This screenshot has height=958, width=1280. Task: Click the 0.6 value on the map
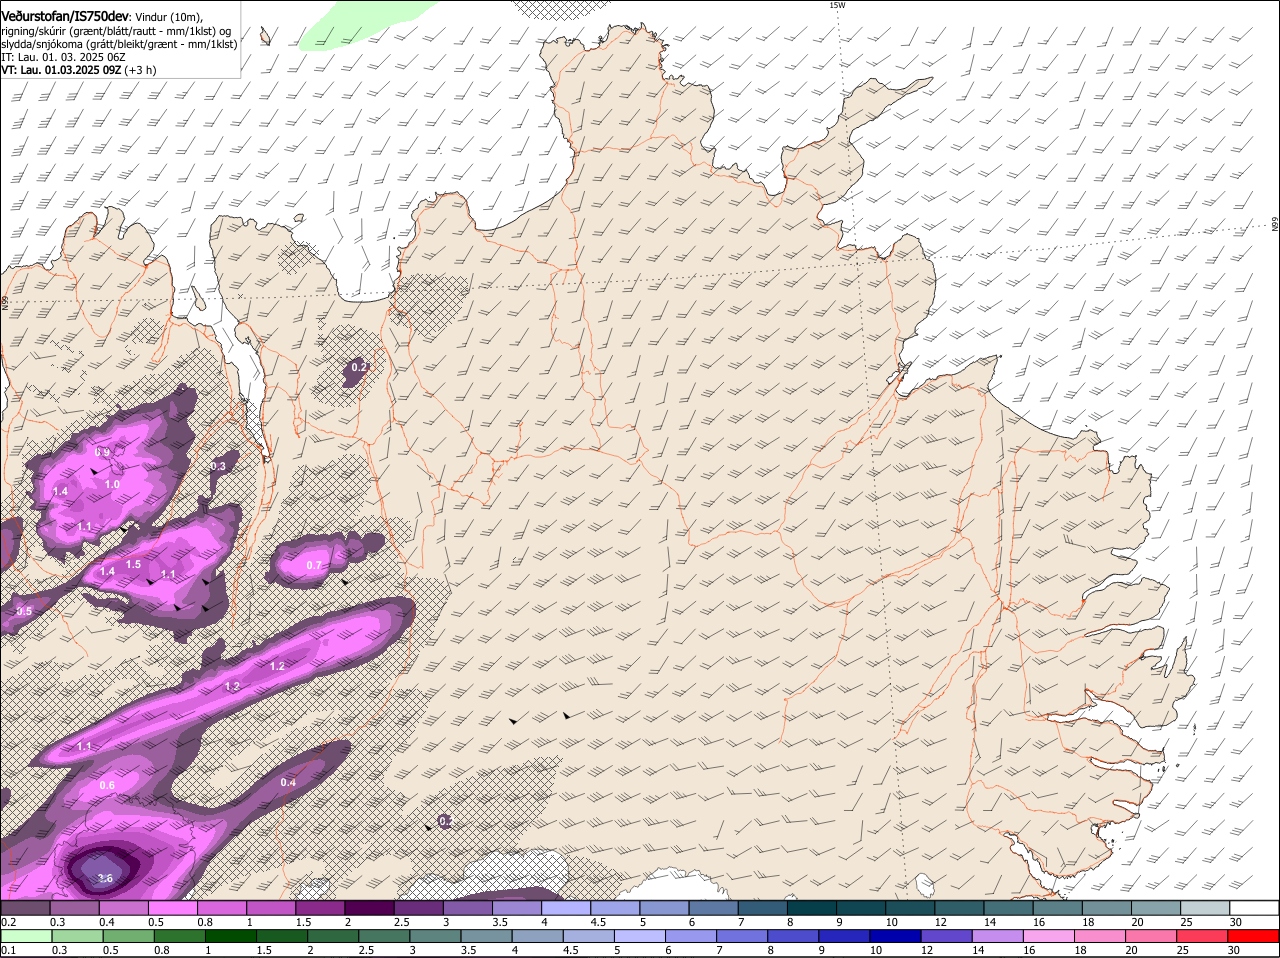pos(107,785)
